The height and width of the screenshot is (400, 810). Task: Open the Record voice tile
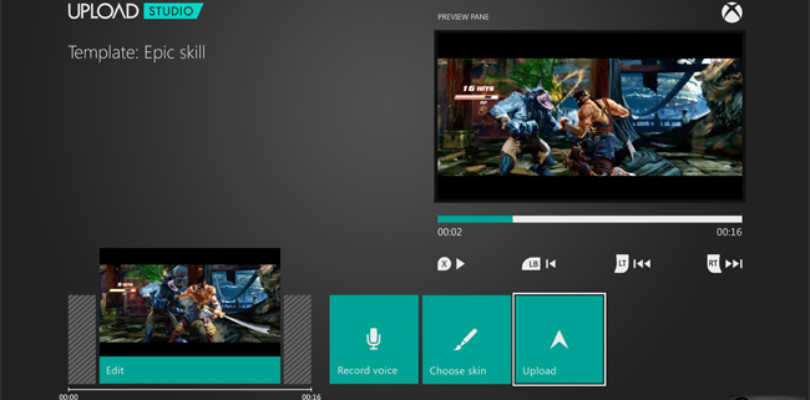(x=374, y=340)
